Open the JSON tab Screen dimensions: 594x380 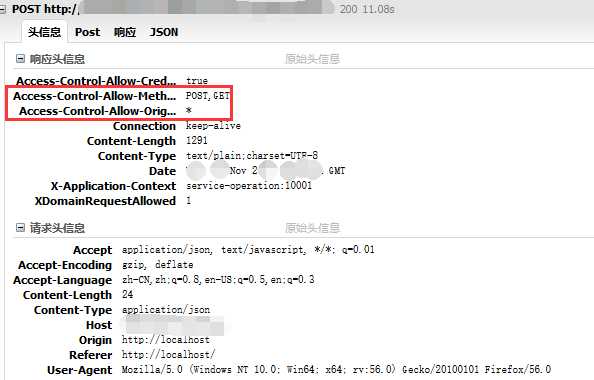164,32
